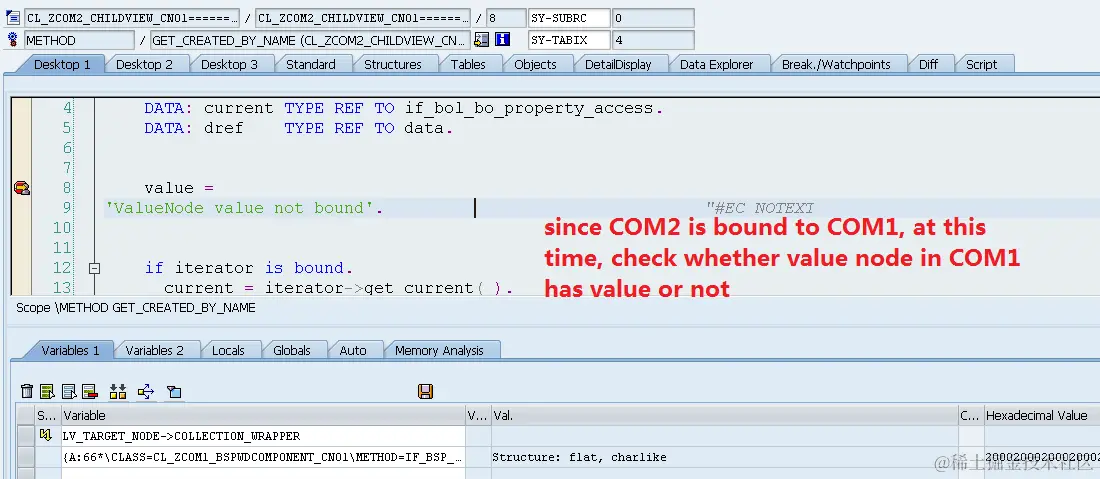Click the source-code icon beside the program name

pyautogui.click(x=13, y=18)
